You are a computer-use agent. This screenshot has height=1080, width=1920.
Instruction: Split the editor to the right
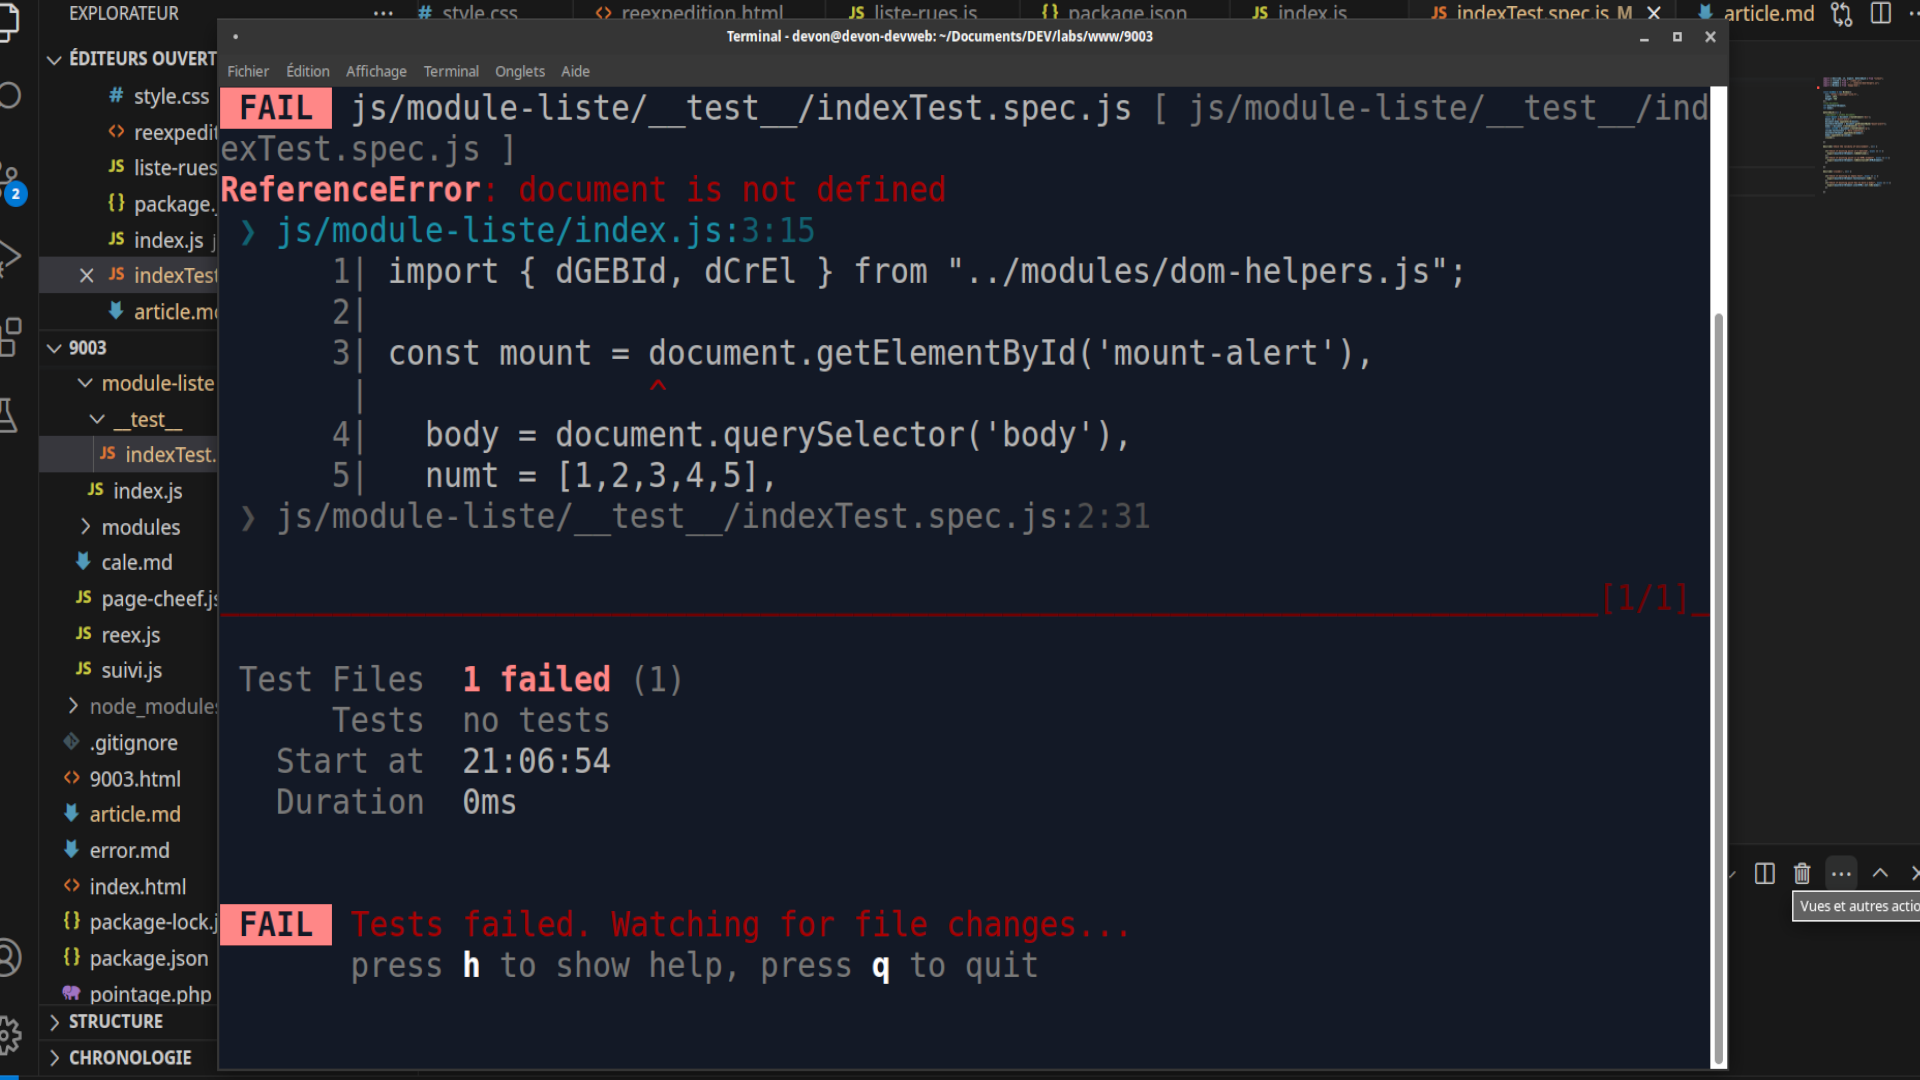(x=1881, y=14)
